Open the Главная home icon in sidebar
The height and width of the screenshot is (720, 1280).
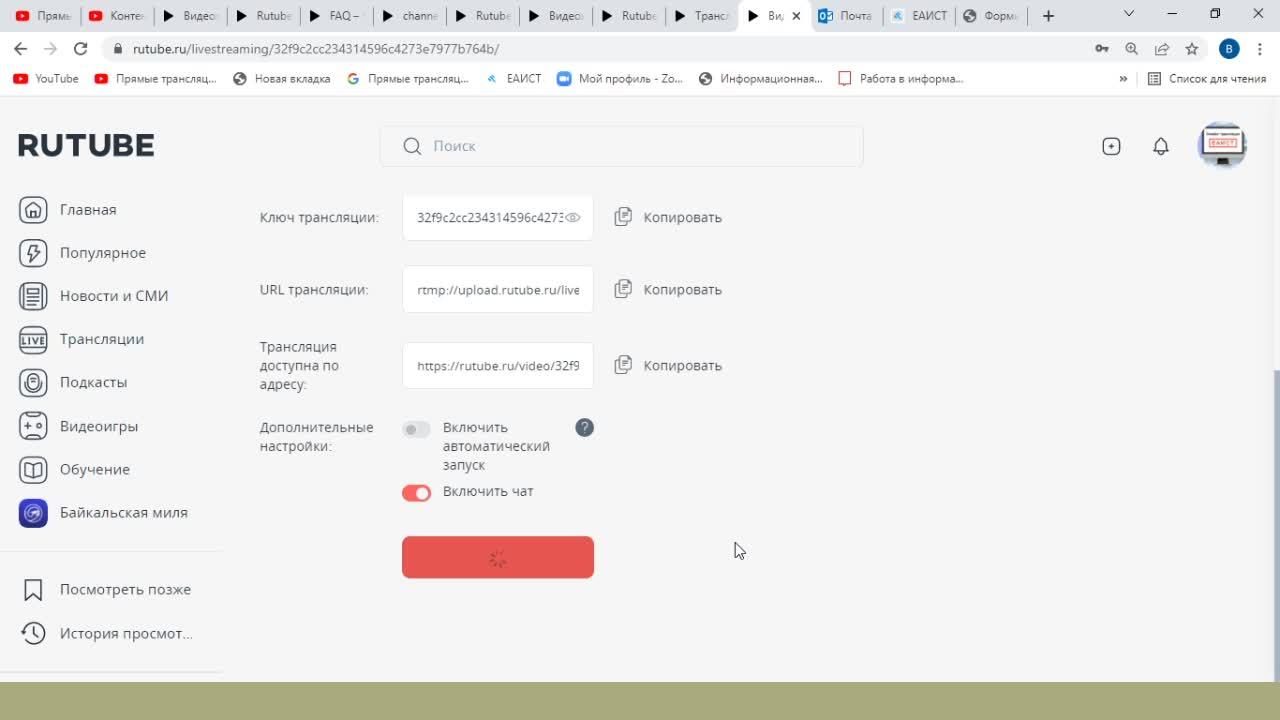(x=33, y=209)
